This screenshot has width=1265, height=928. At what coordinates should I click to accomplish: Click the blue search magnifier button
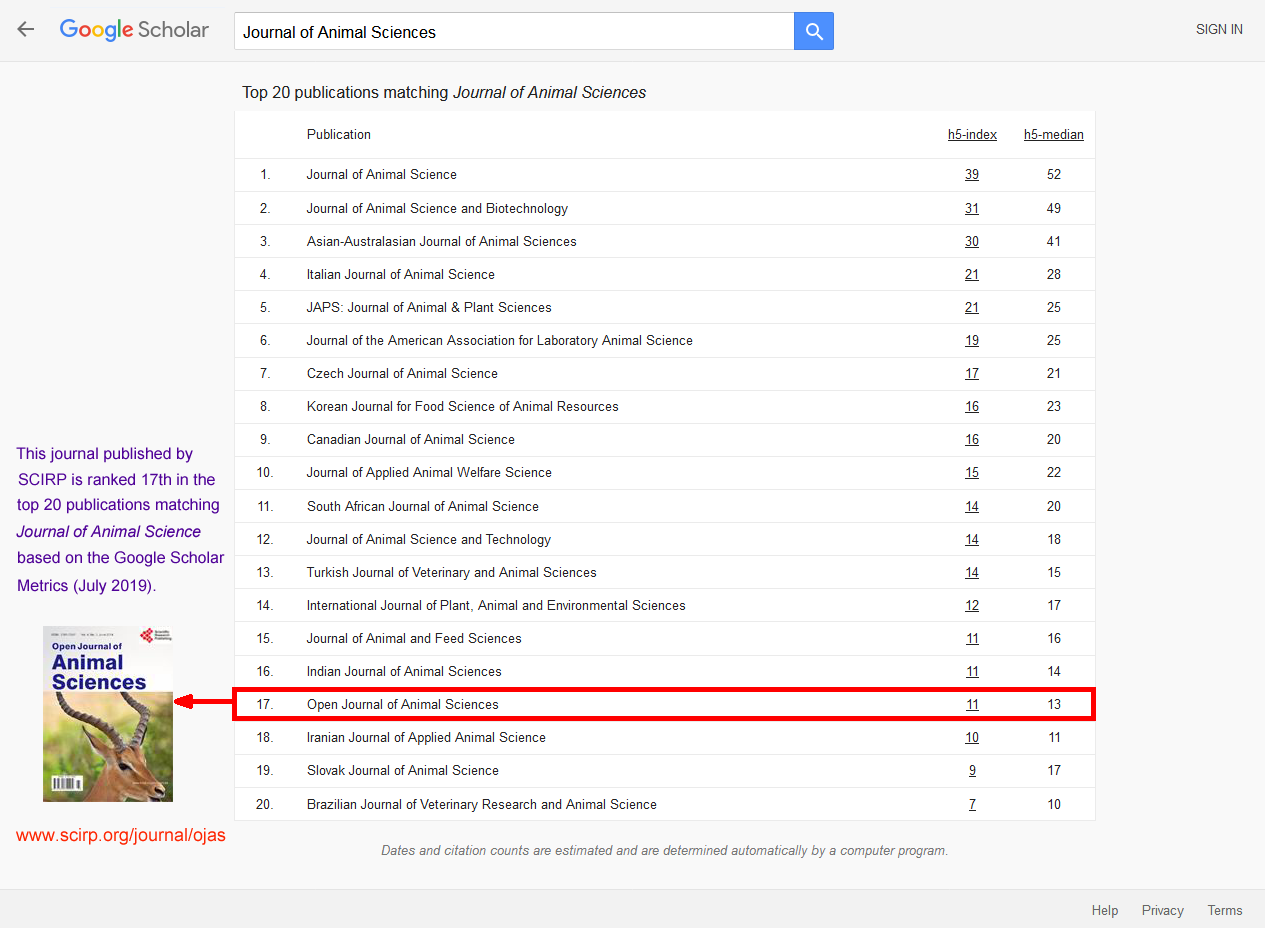814,32
